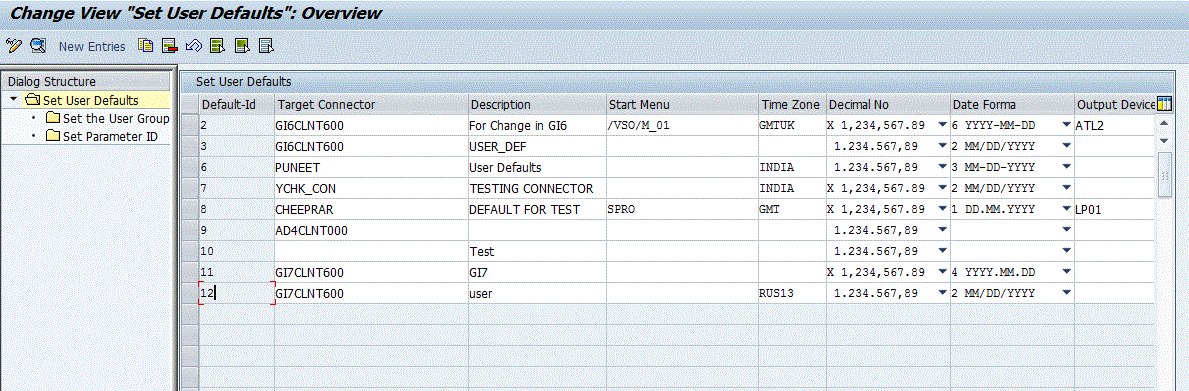Click the Time Zone column header
1189x391 pixels.
(x=792, y=105)
